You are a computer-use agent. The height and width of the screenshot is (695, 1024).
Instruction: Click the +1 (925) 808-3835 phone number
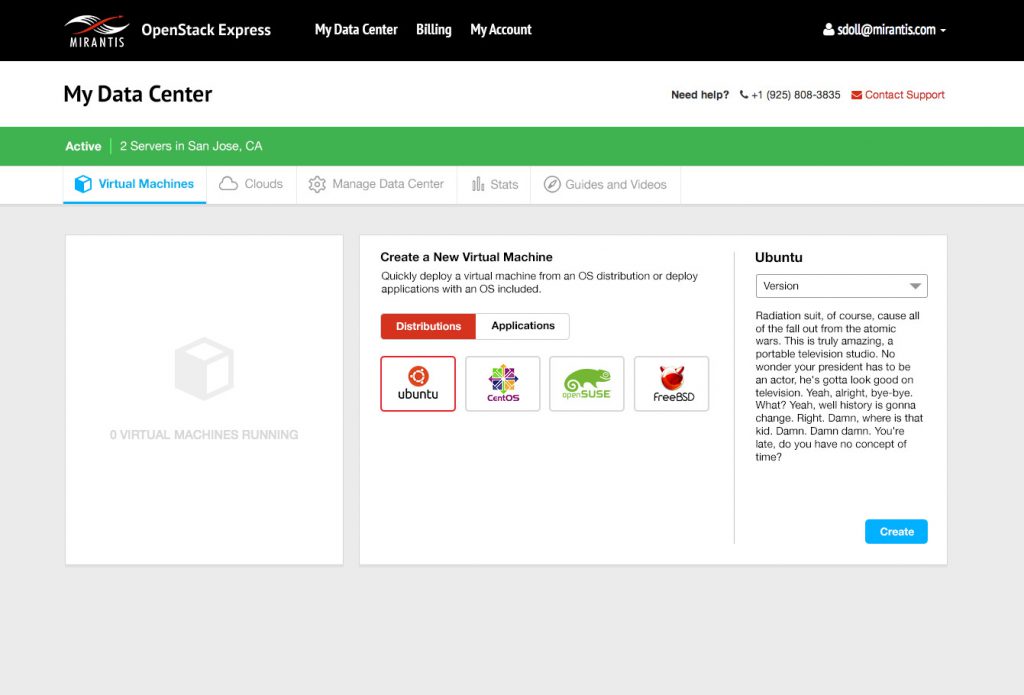pos(795,95)
